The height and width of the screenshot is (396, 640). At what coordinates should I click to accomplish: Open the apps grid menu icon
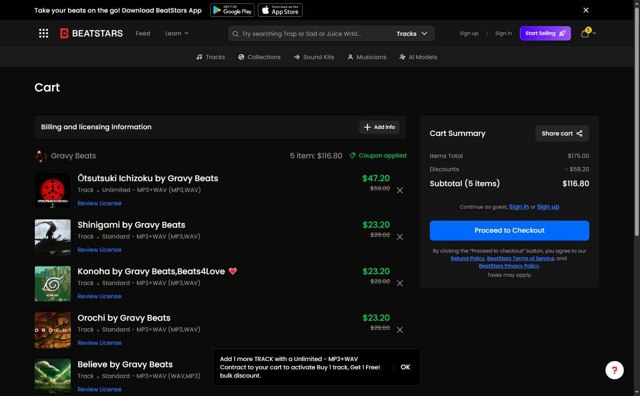tap(43, 33)
